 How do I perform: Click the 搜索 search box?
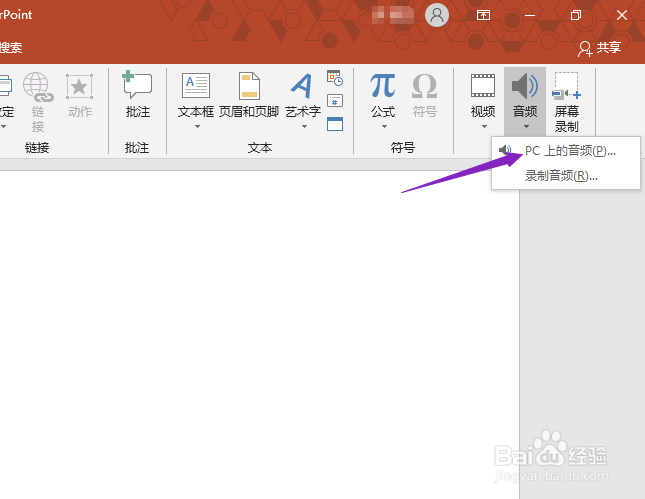click(11, 48)
